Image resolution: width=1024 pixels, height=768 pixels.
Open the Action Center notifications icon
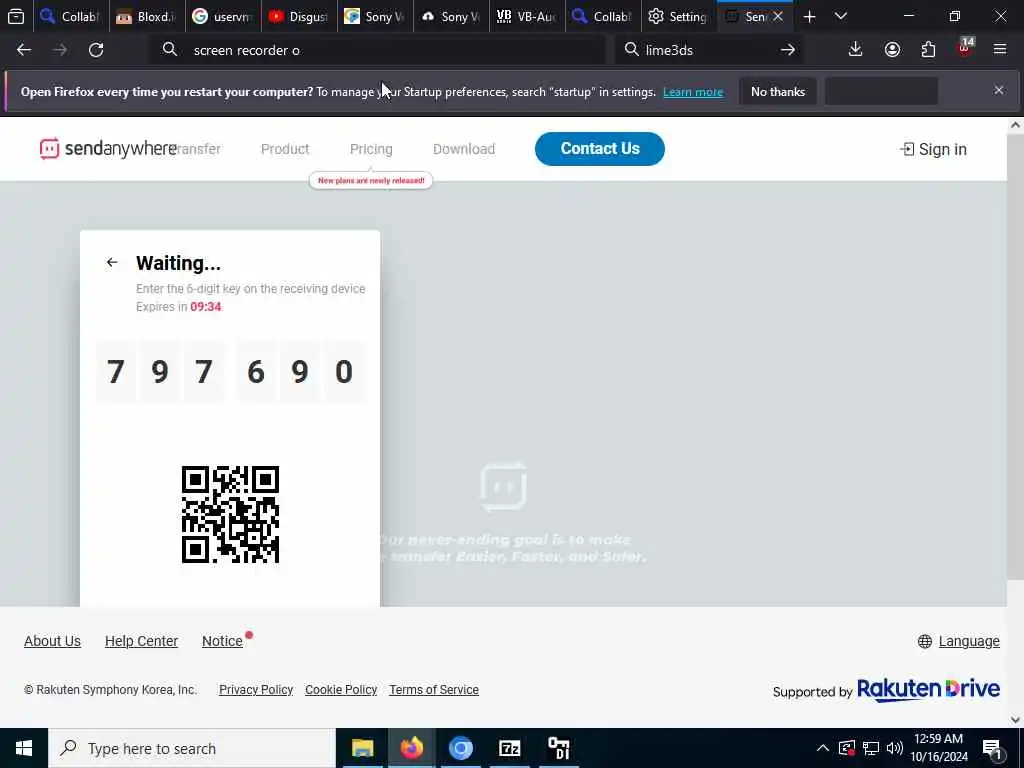pyautogui.click(x=993, y=748)
